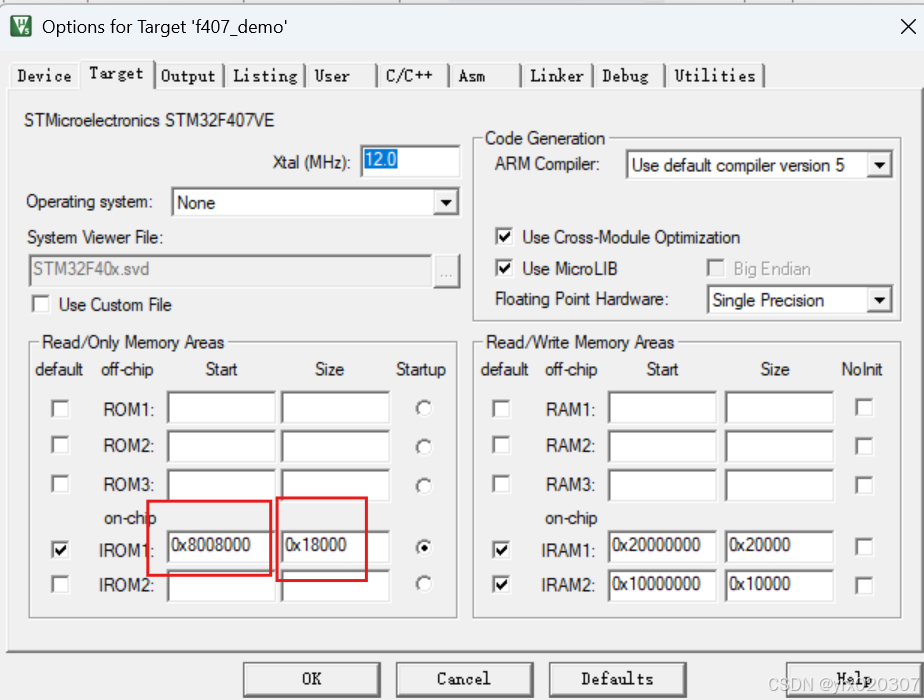924x700 pixels.
Task: Click the System Viewer File browse button
Action: [x=446, y=272]
